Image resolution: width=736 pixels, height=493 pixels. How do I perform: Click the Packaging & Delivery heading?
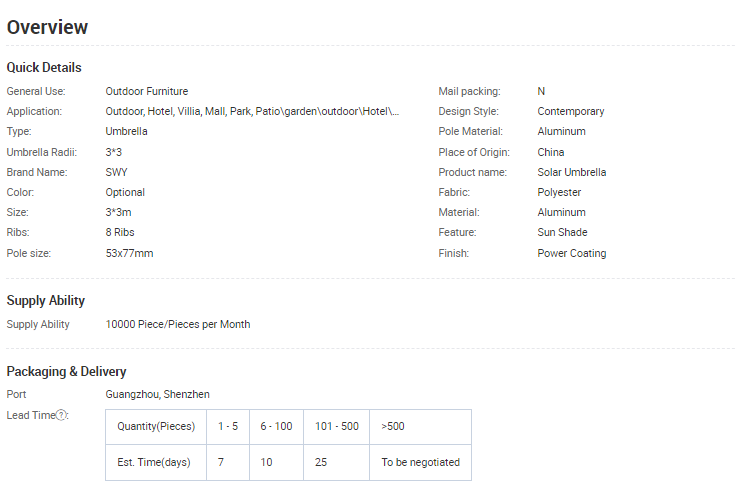[x=66, y=371]
